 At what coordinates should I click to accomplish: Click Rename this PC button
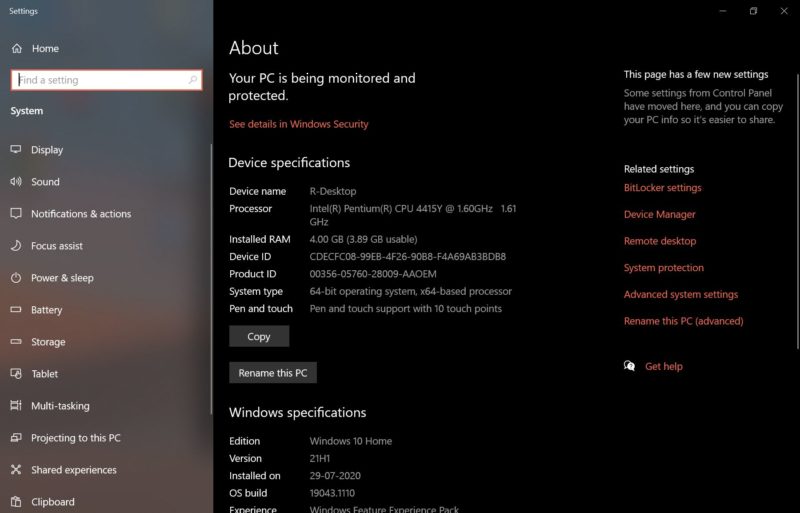click(x=272, y=373)
